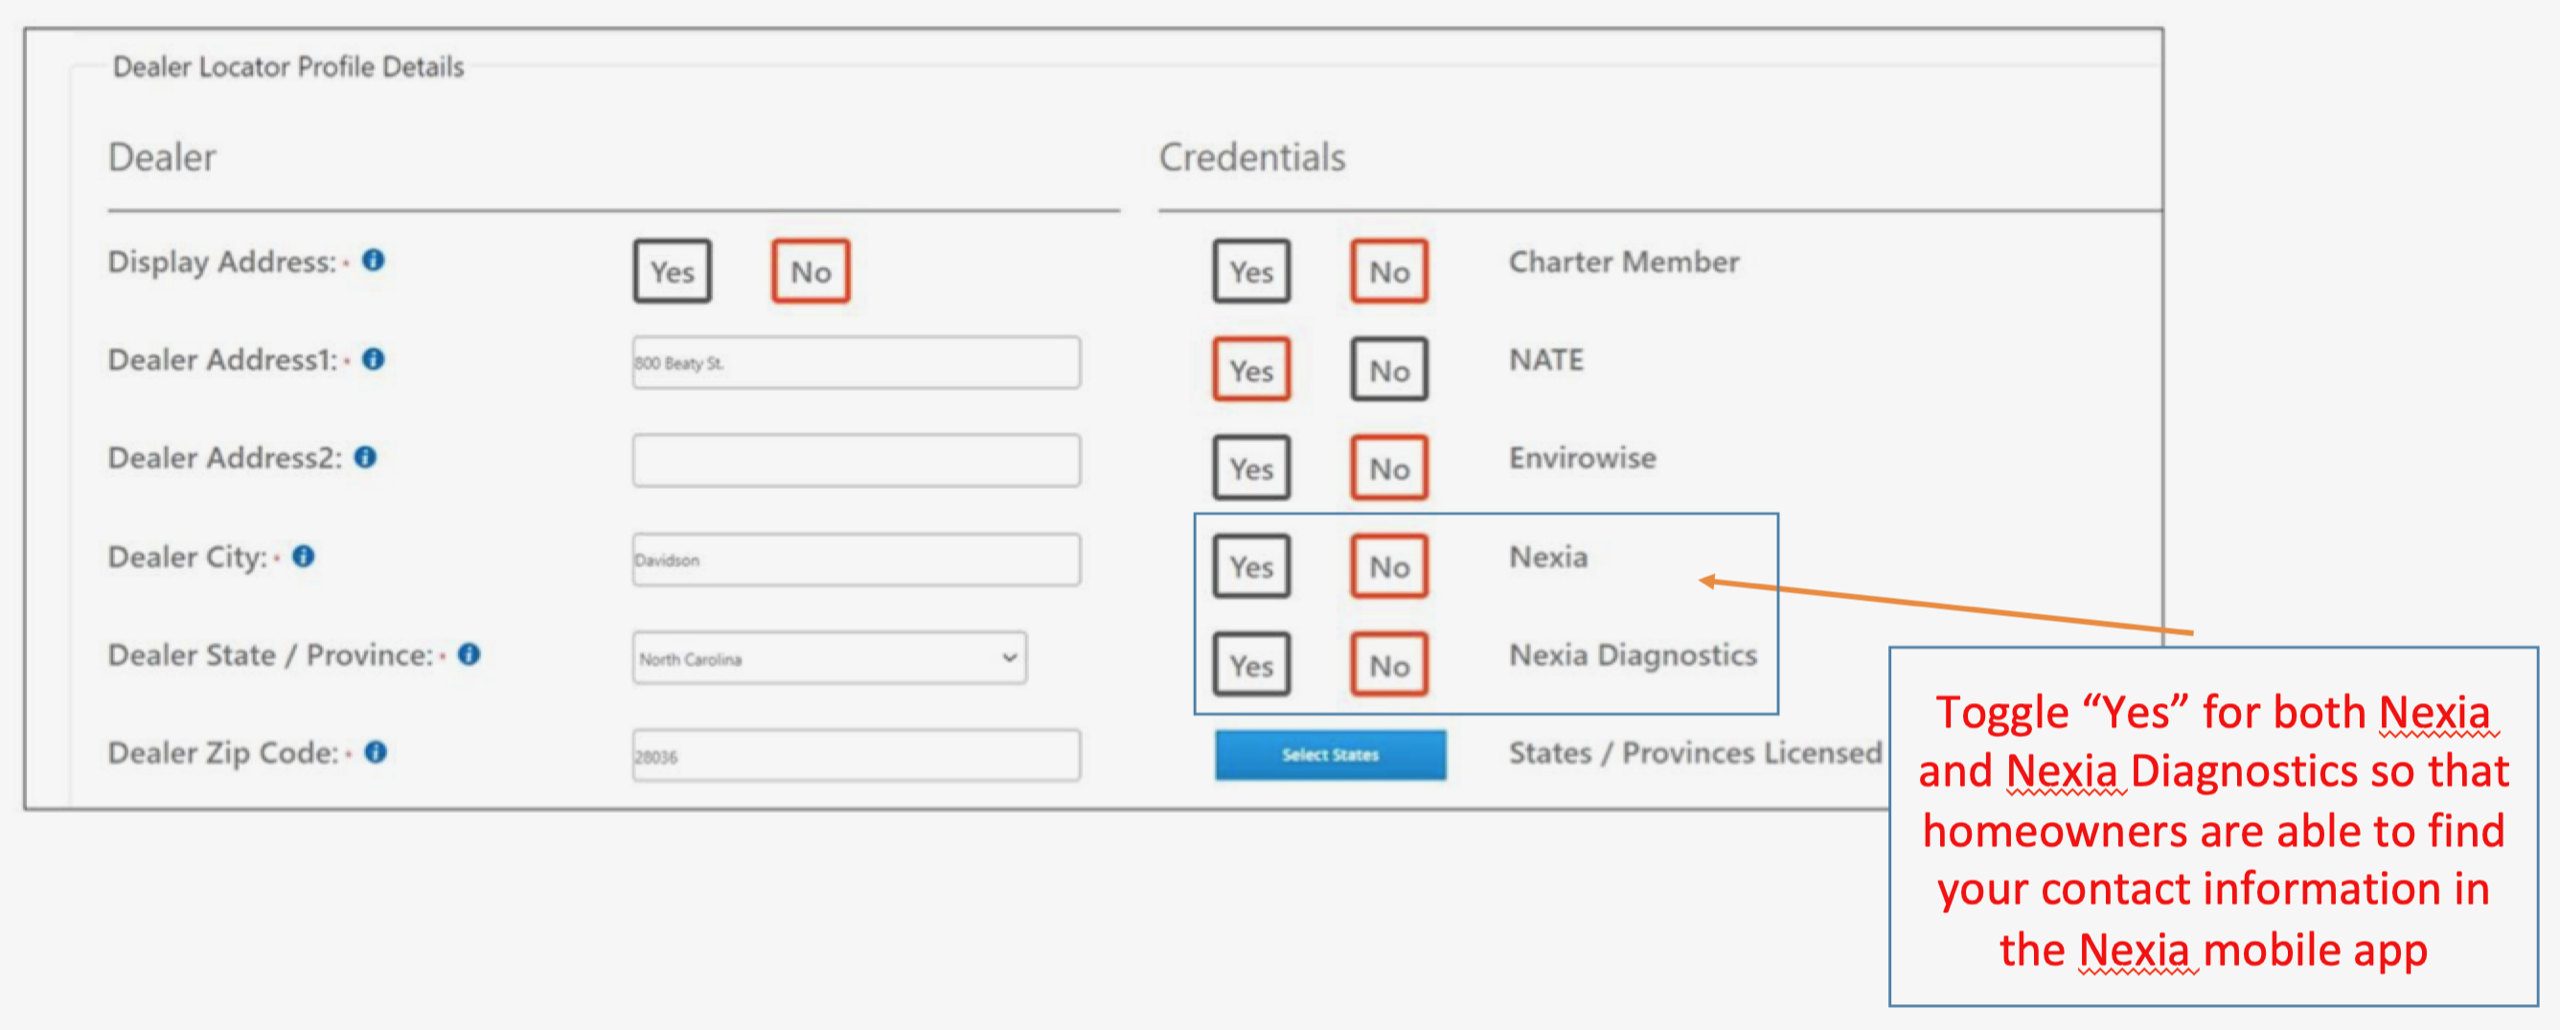The image size is (2560, 1030).
Task: Click the info icon beside Dealer State / Province
Action: (469, 654)
